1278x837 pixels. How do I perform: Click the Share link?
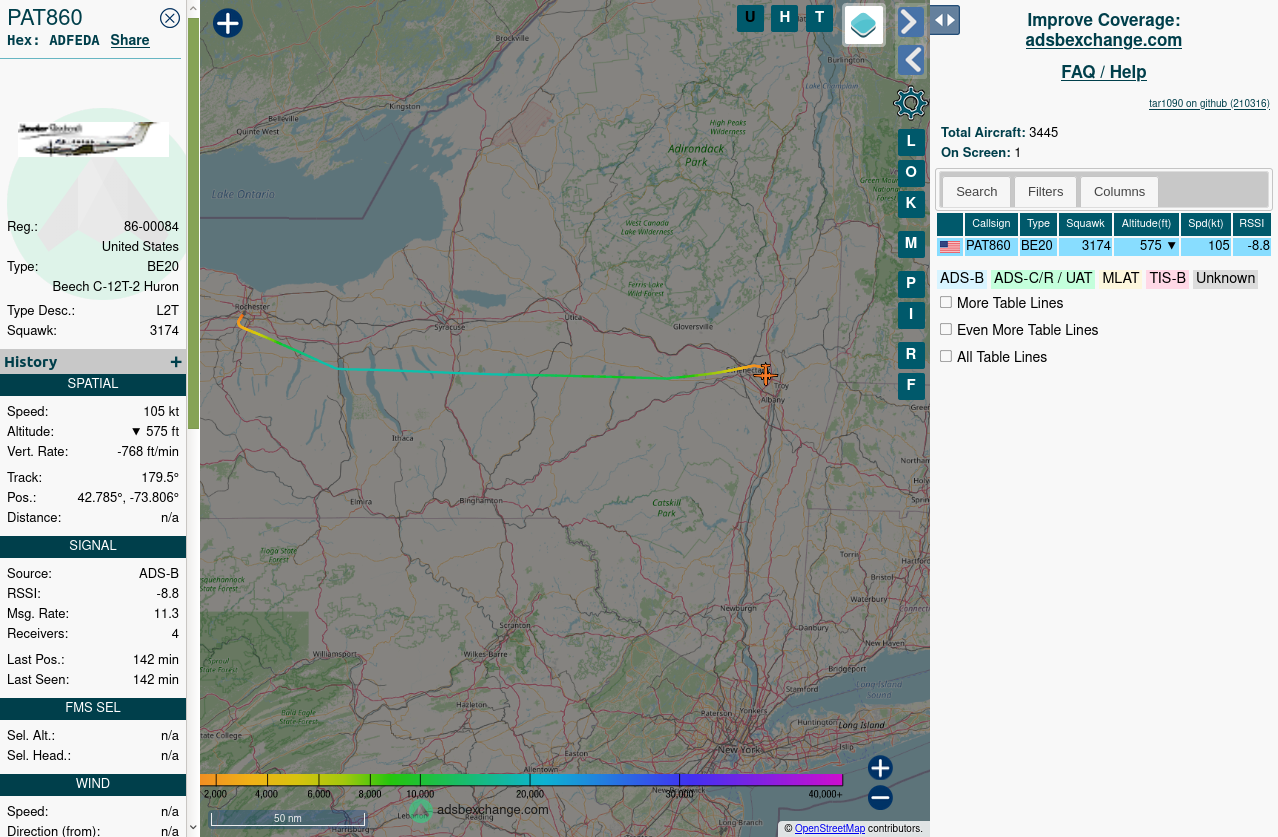[130, 40]
